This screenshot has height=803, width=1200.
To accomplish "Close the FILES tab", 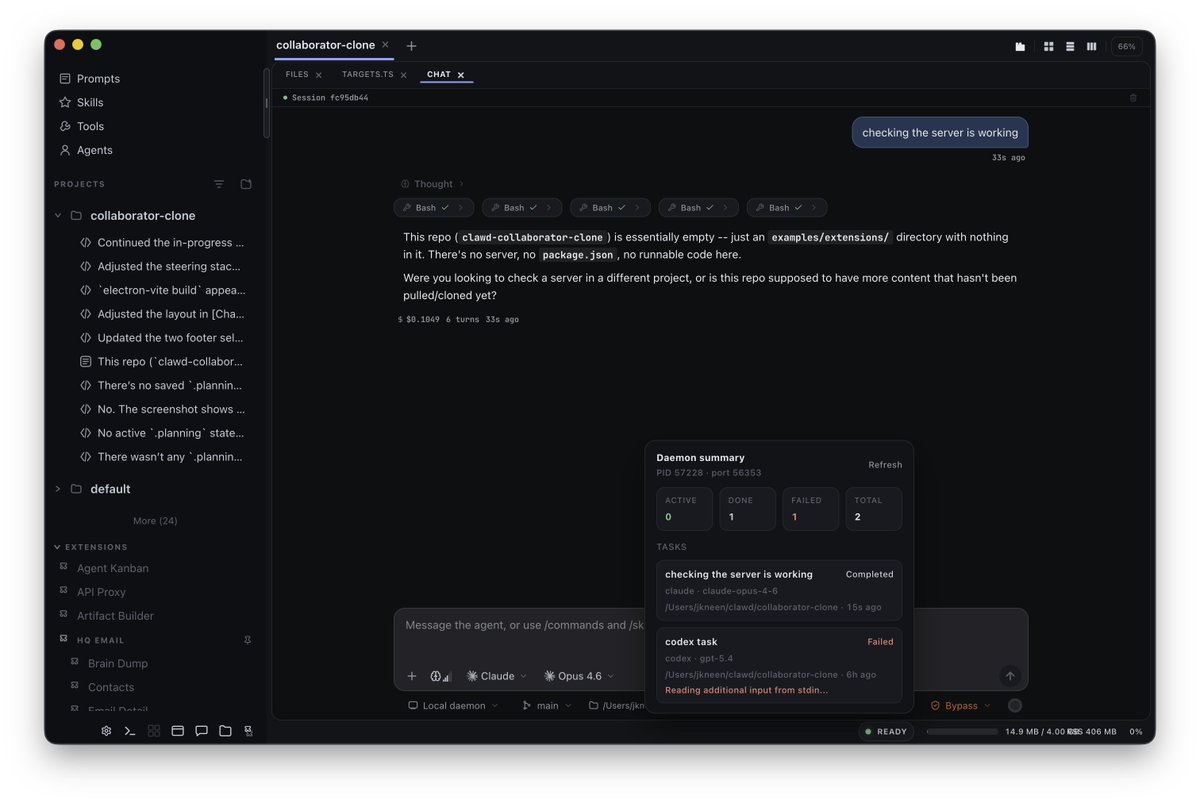I will (x=319, y=75).
